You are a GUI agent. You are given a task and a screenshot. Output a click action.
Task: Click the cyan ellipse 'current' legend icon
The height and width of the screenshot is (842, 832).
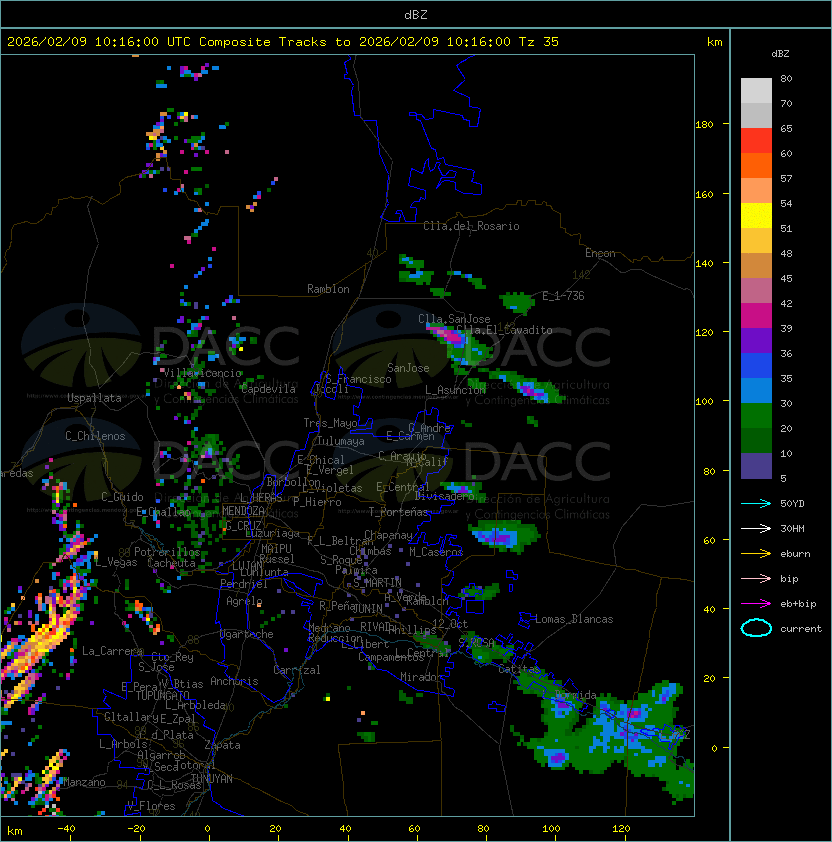click(756, 628)
